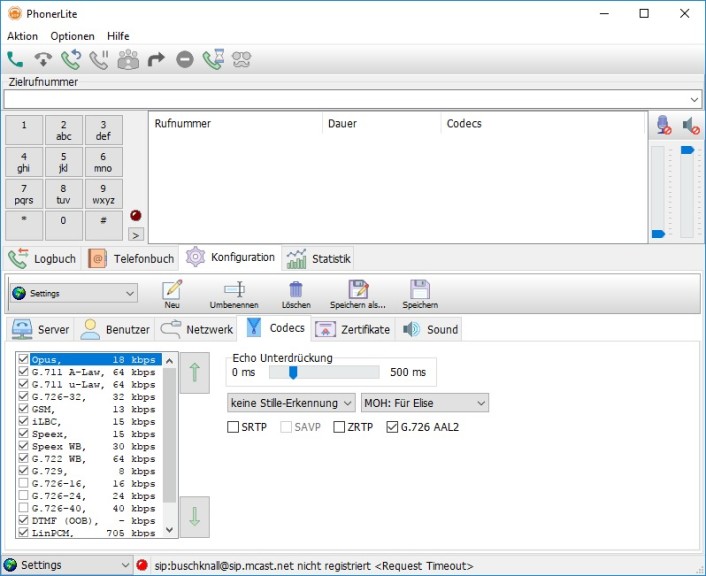
Task: Click the red record indicator by keypad
Action: 136,215
